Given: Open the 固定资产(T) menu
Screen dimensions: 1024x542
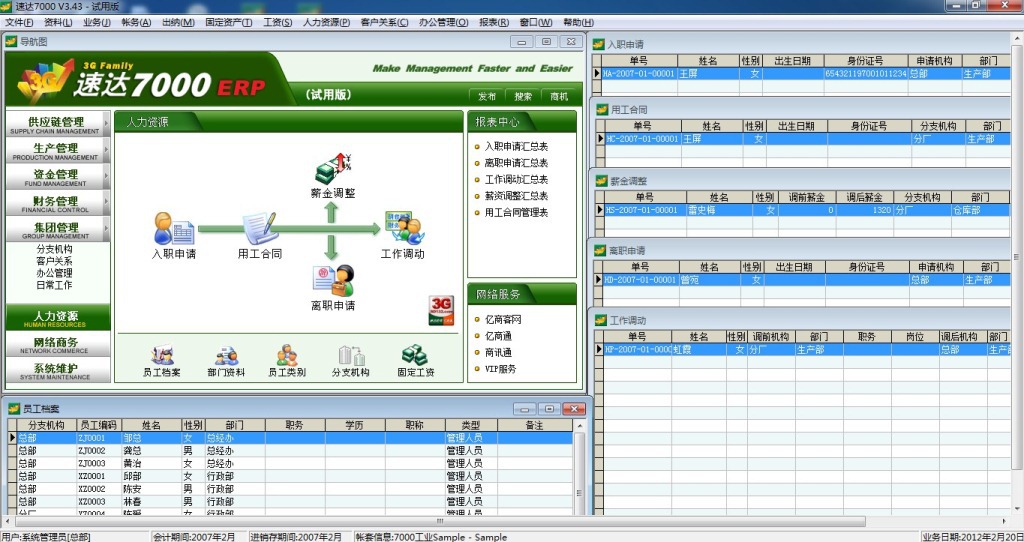Looking at the screenshot, I should coord(229,22).
